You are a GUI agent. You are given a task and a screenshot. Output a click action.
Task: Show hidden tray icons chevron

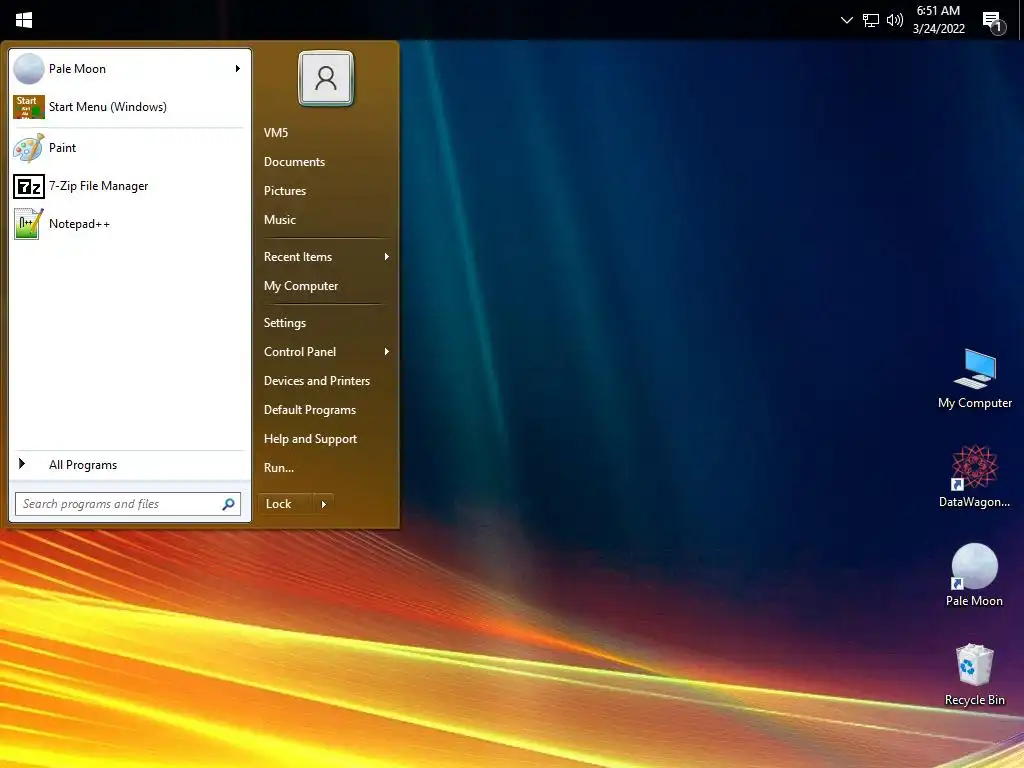[x=846, y=20]
